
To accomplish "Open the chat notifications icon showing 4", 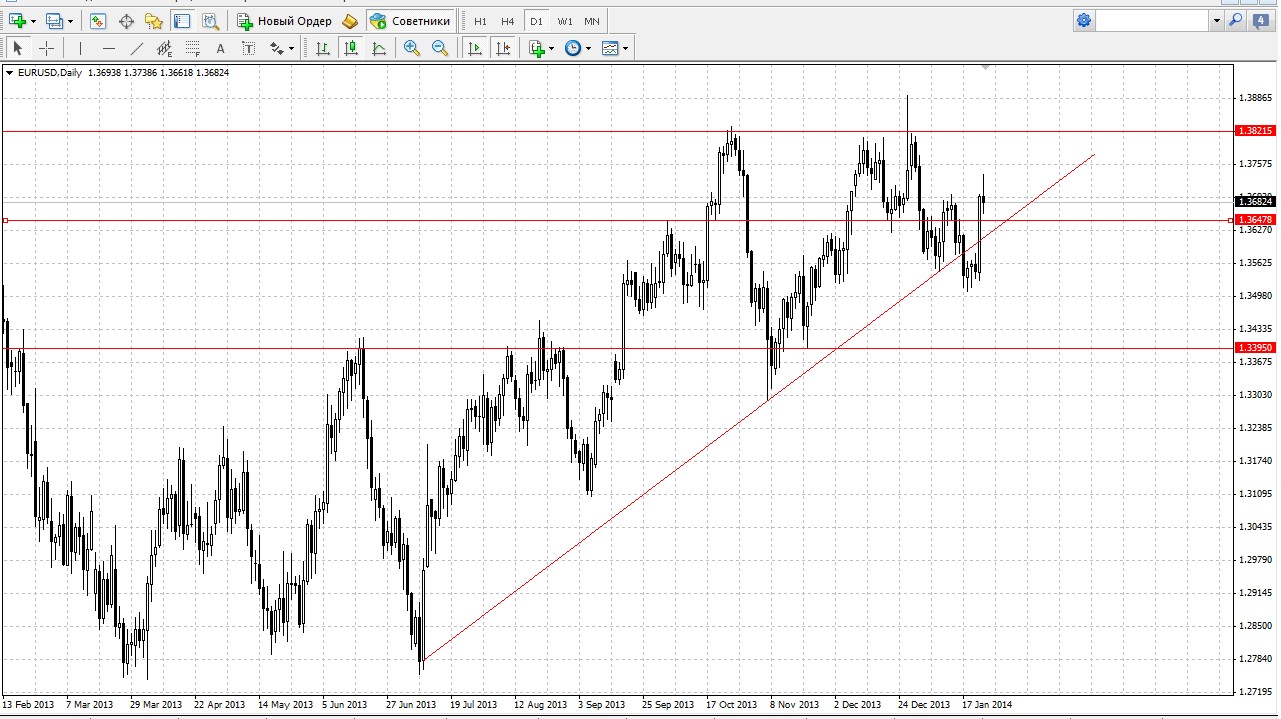I will (1261, 20).
